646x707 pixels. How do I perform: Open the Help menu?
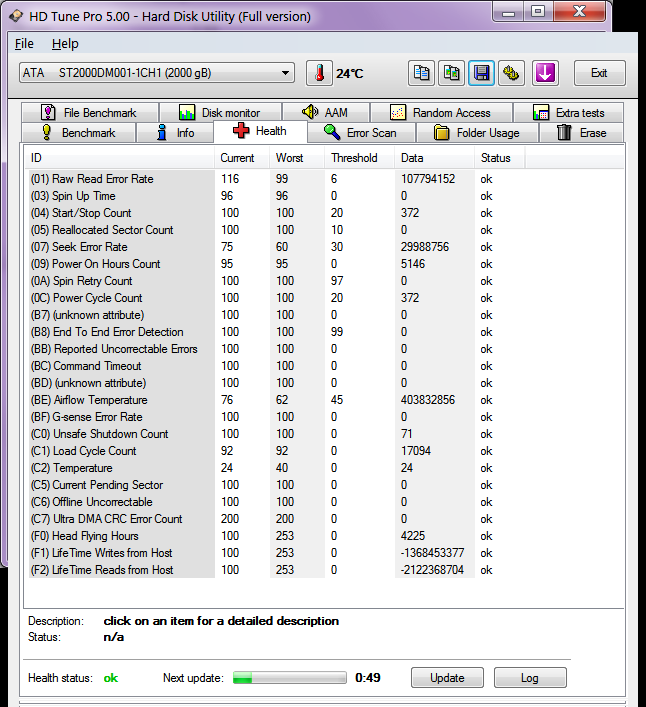(65, 44)
